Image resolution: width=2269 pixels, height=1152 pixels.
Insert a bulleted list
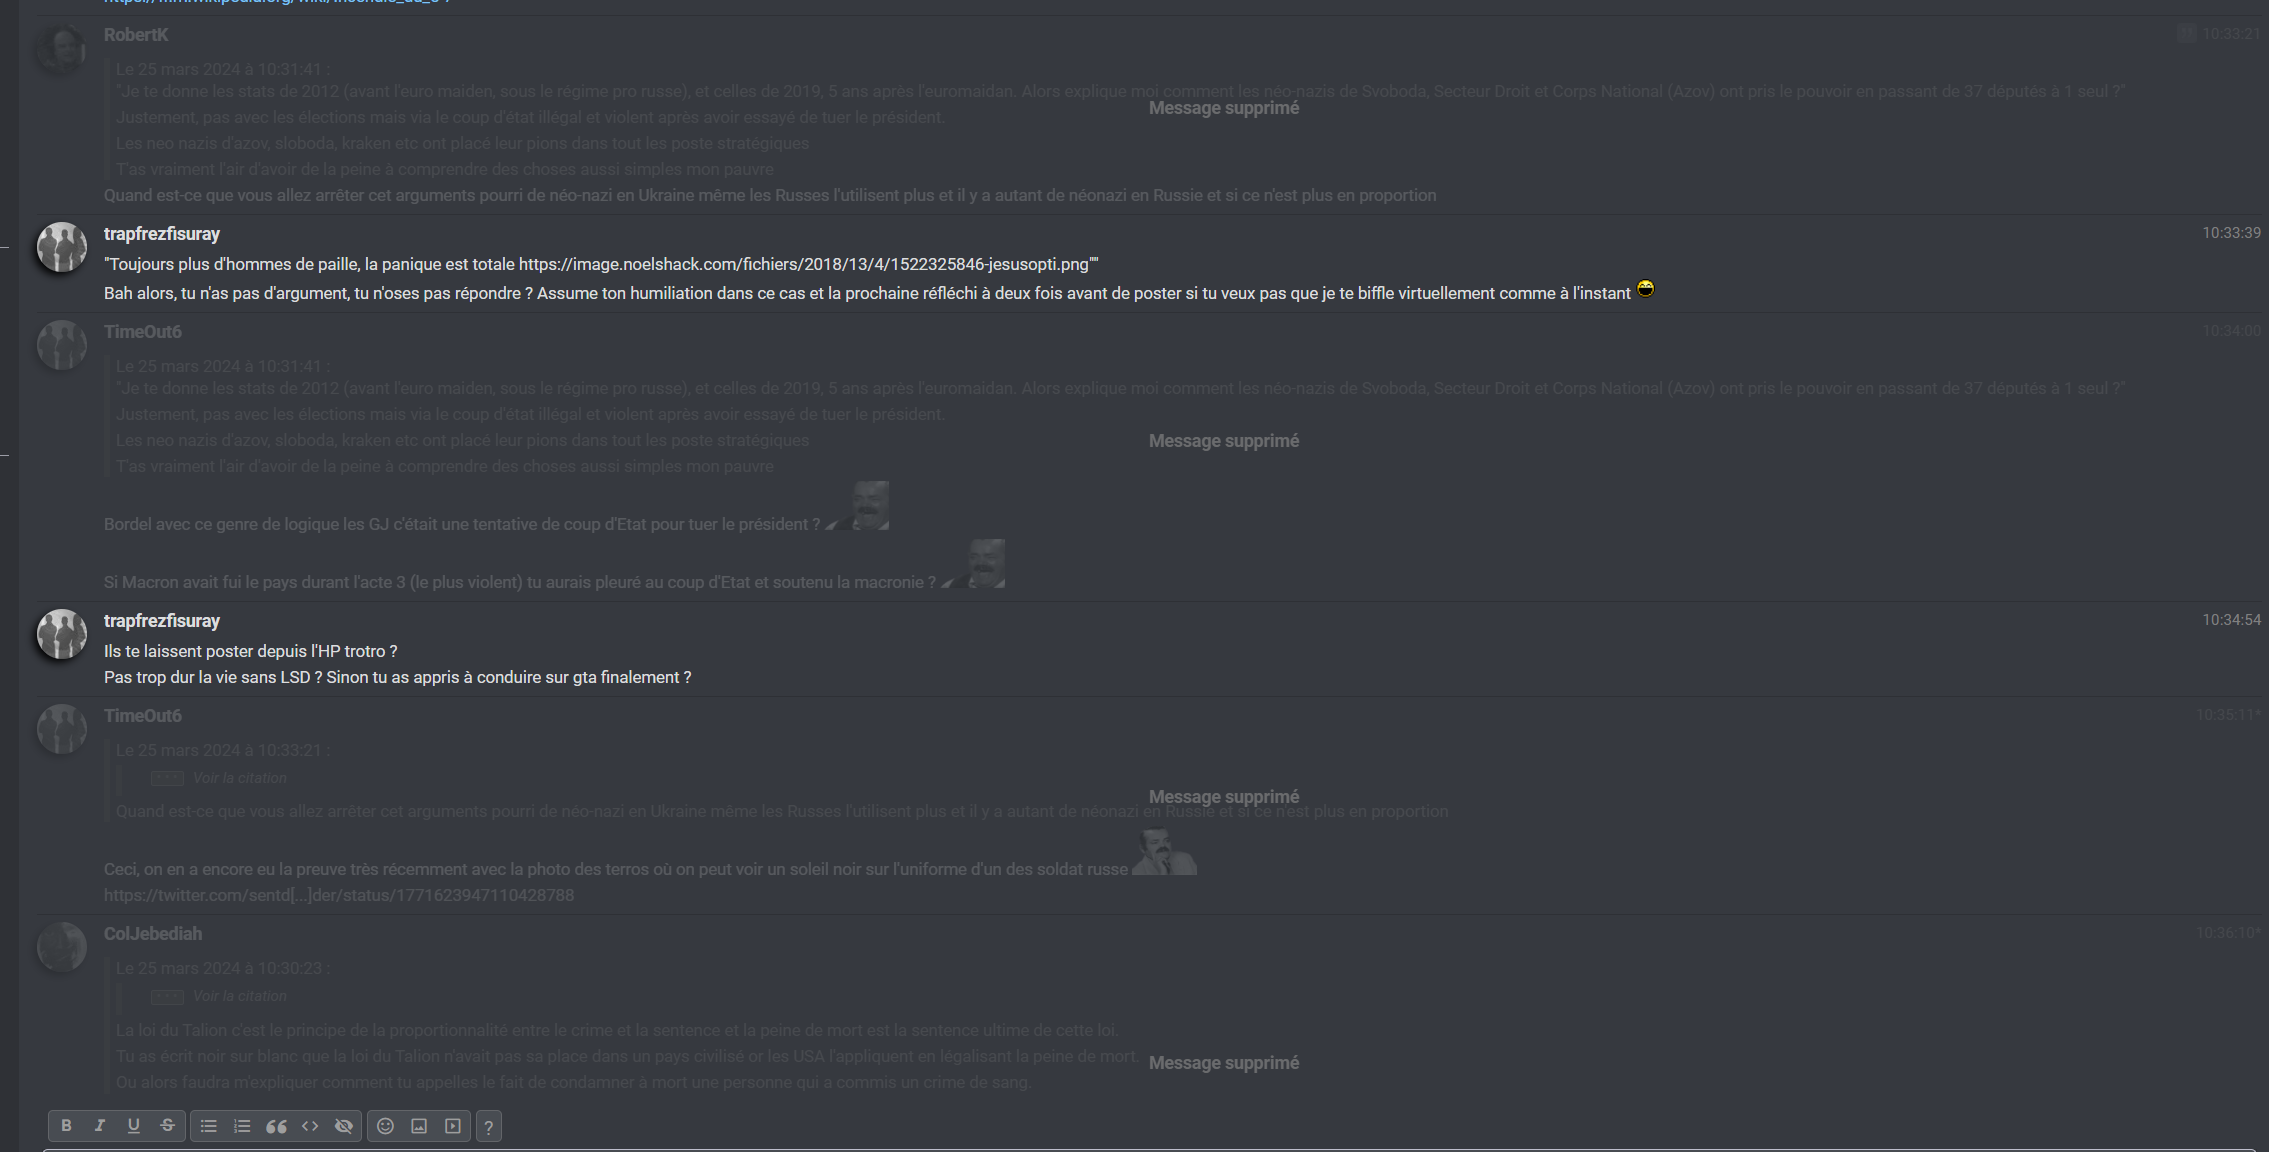[x=208, y=1126]
